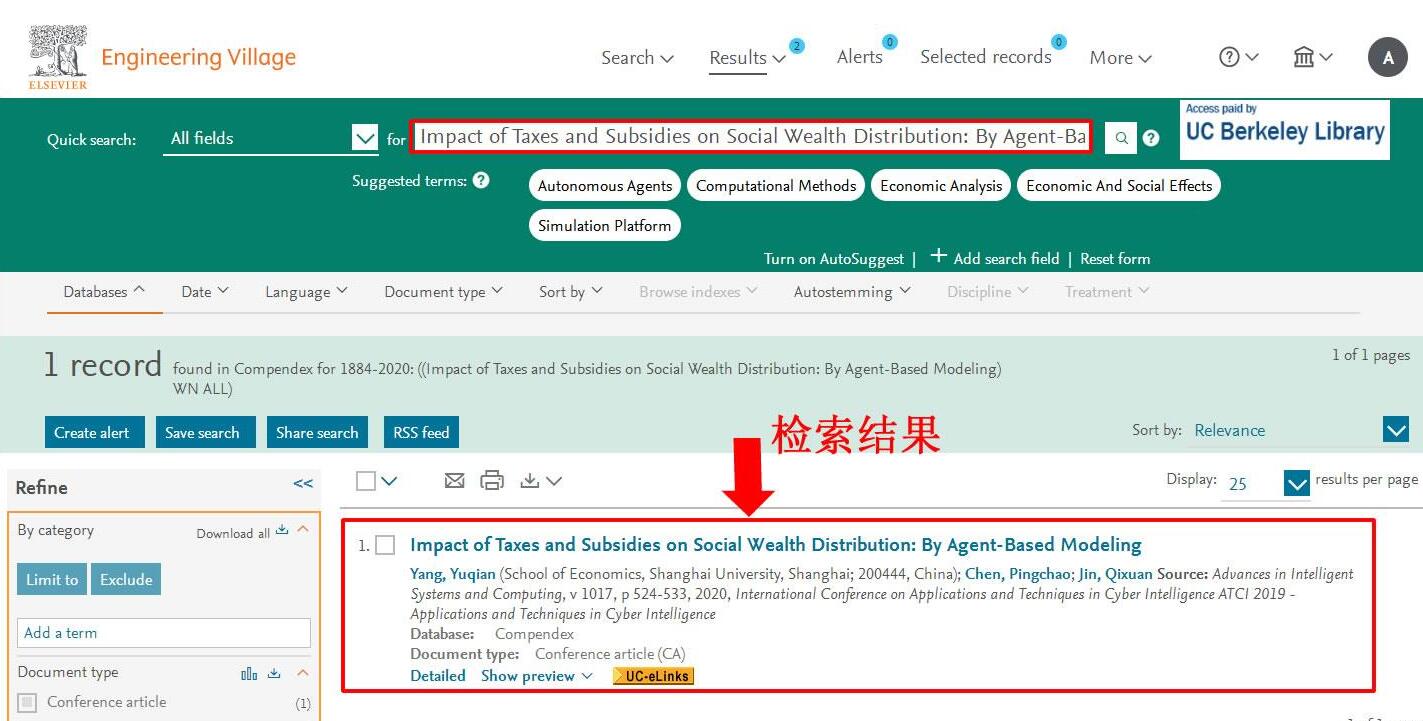
Task: Click the Create alert button
Action: pos(95,432)
